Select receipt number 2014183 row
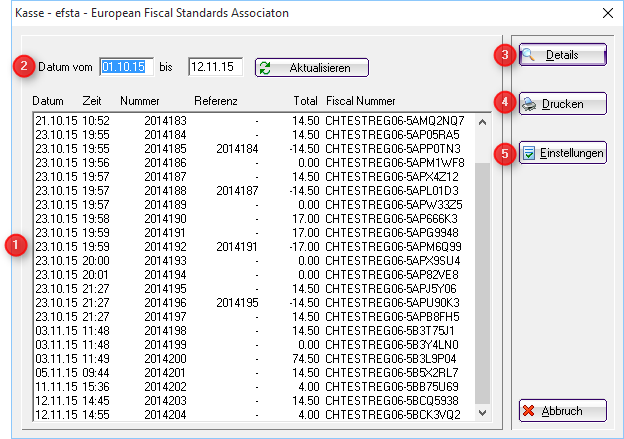The width and height of the screenshot is (624, 439). pyautogui.click(x=250, y=120)
